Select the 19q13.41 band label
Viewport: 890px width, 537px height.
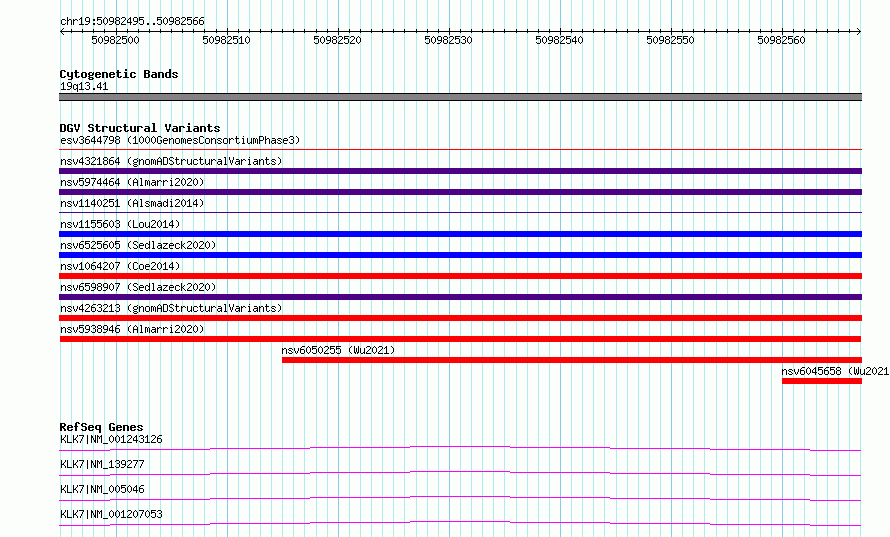84,86
